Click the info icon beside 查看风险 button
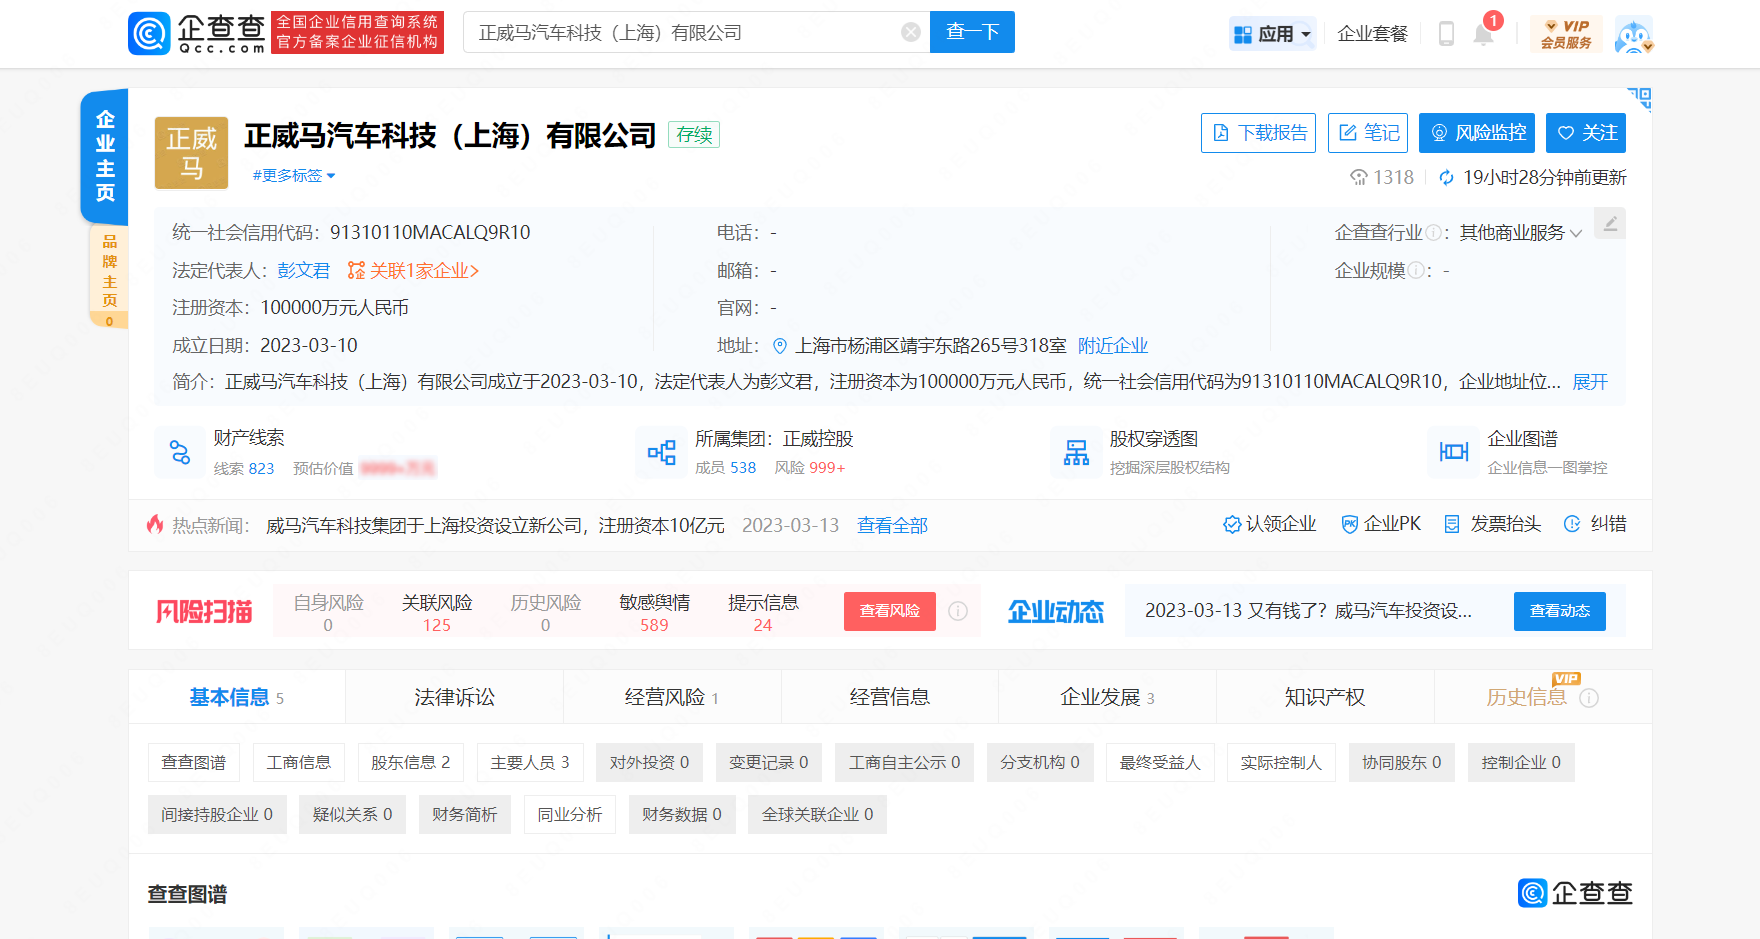This screenshot has height=939, width=1760. coord(958,611)
